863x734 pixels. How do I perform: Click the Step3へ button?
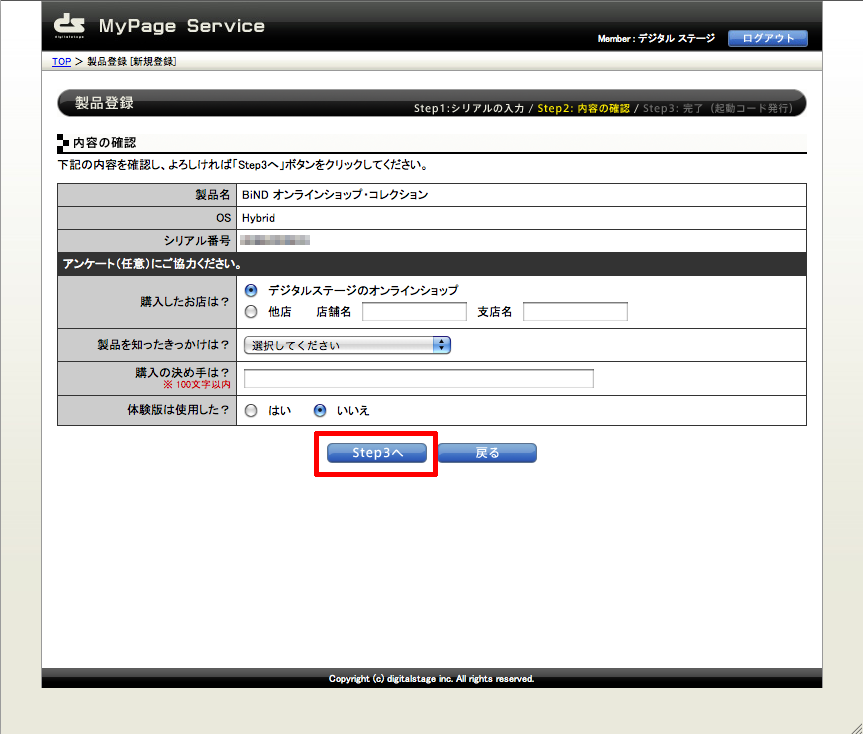[x=377, y=453]
